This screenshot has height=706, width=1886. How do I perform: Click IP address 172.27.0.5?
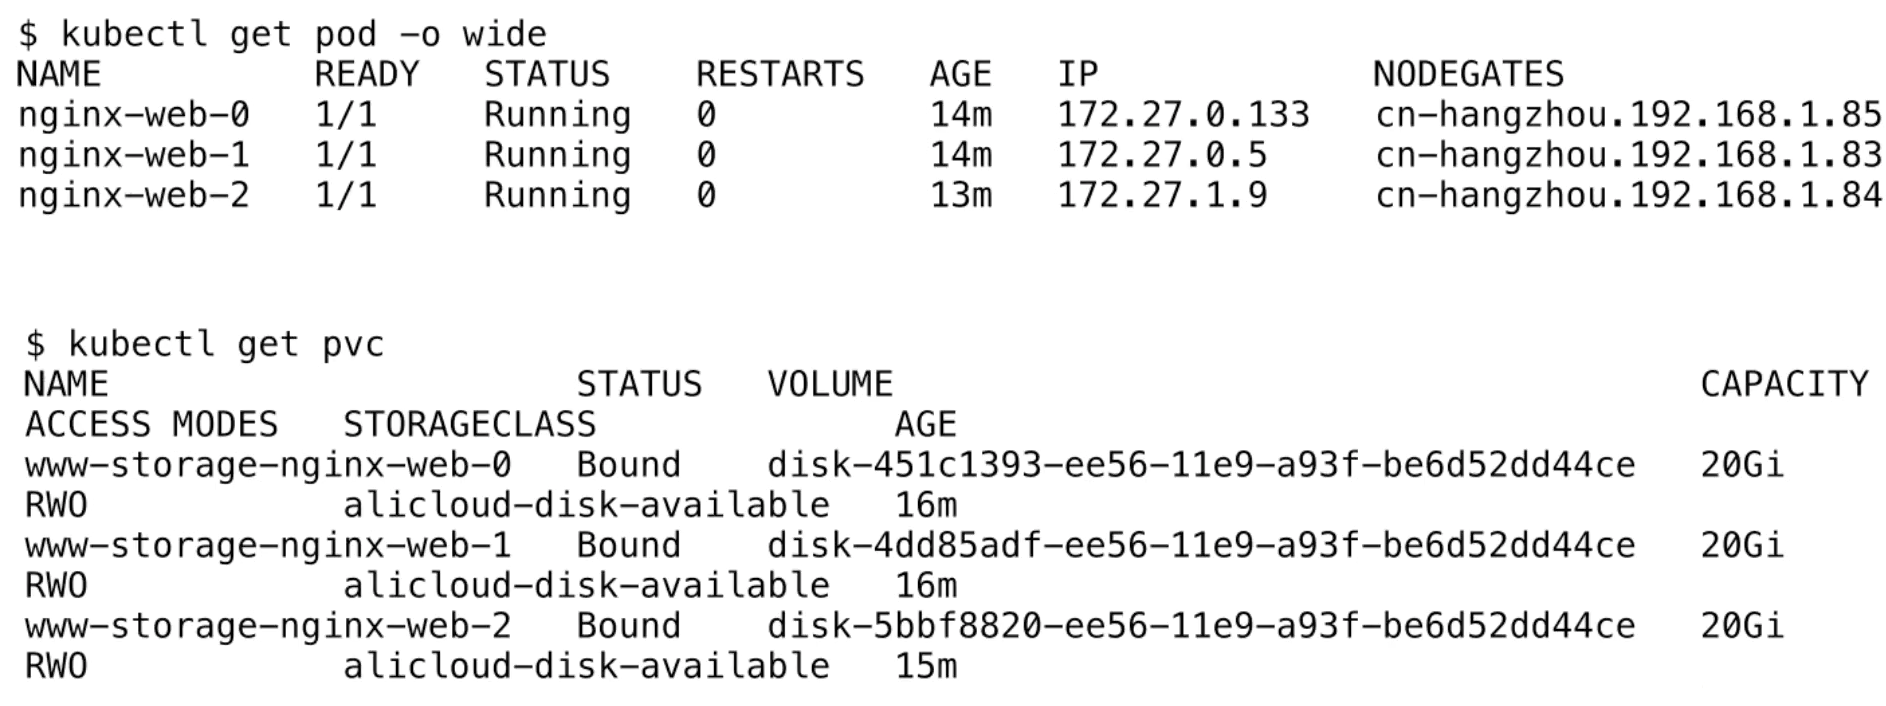coord(1162,156)
